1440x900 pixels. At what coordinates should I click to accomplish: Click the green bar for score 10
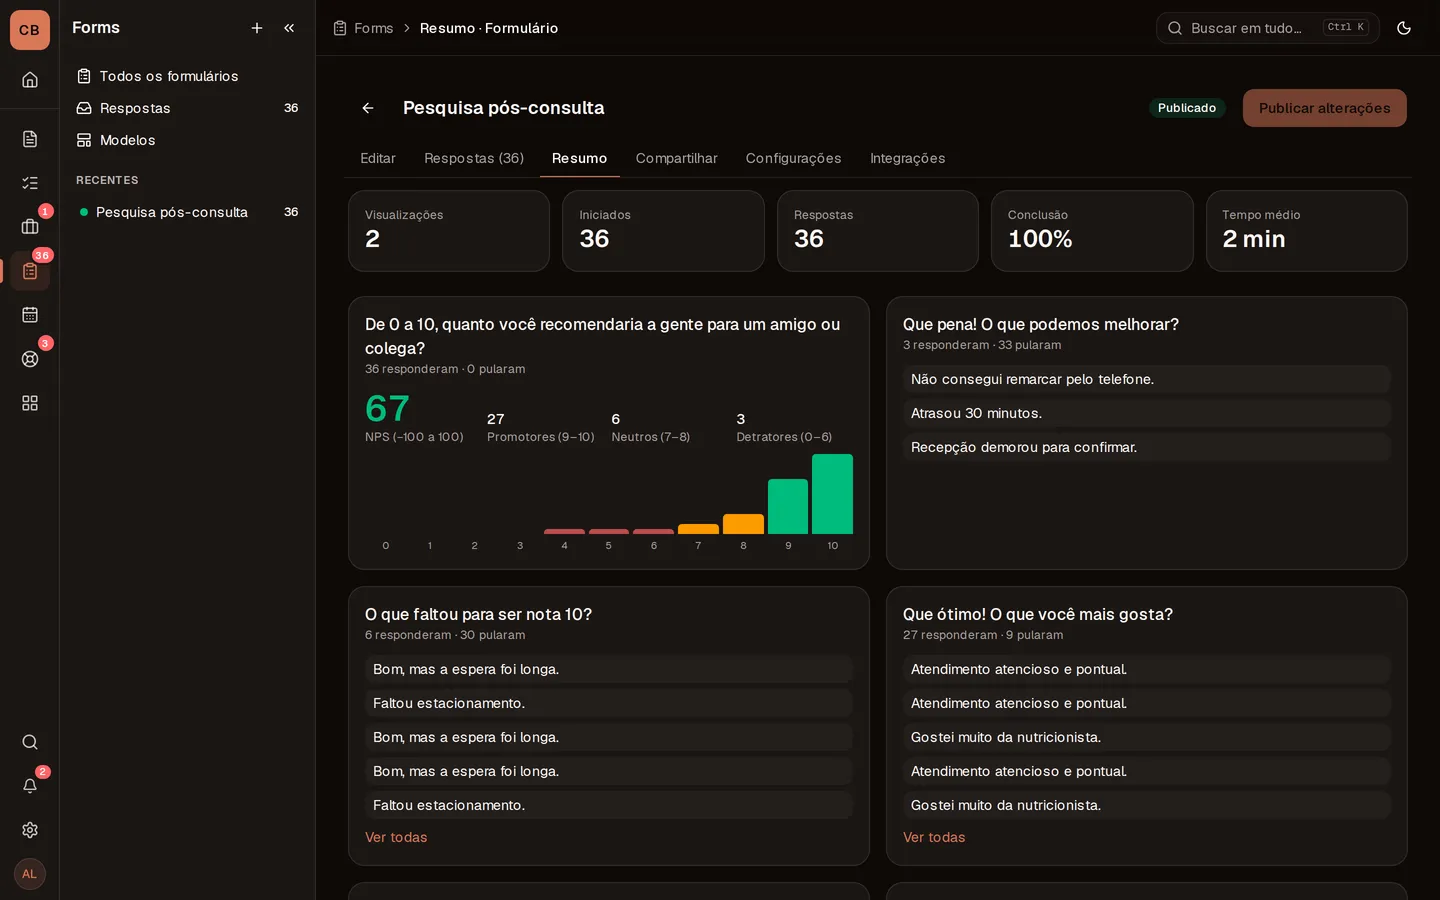click(x=832, y=494)
